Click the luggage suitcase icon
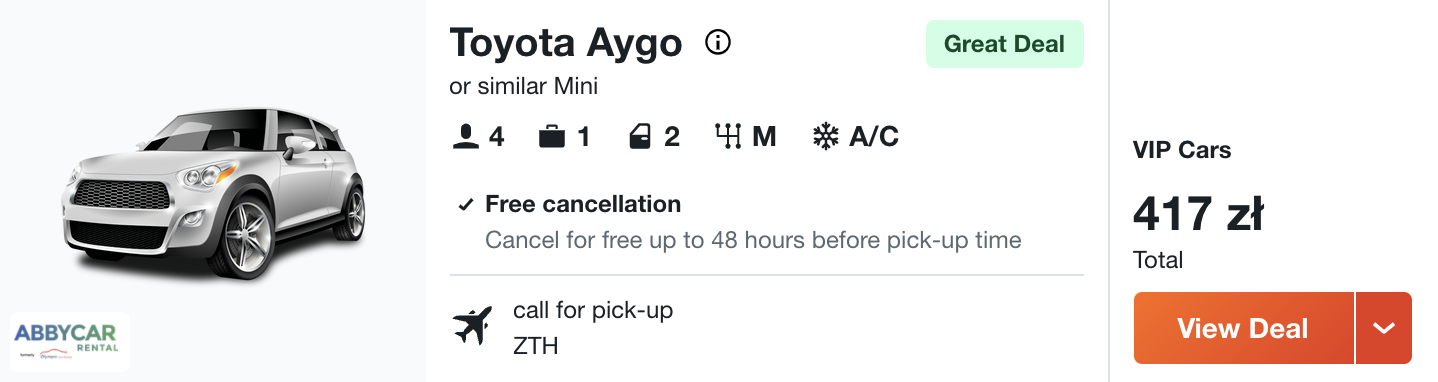This screenshot has width=1438, height=382. tap(552, 136)
